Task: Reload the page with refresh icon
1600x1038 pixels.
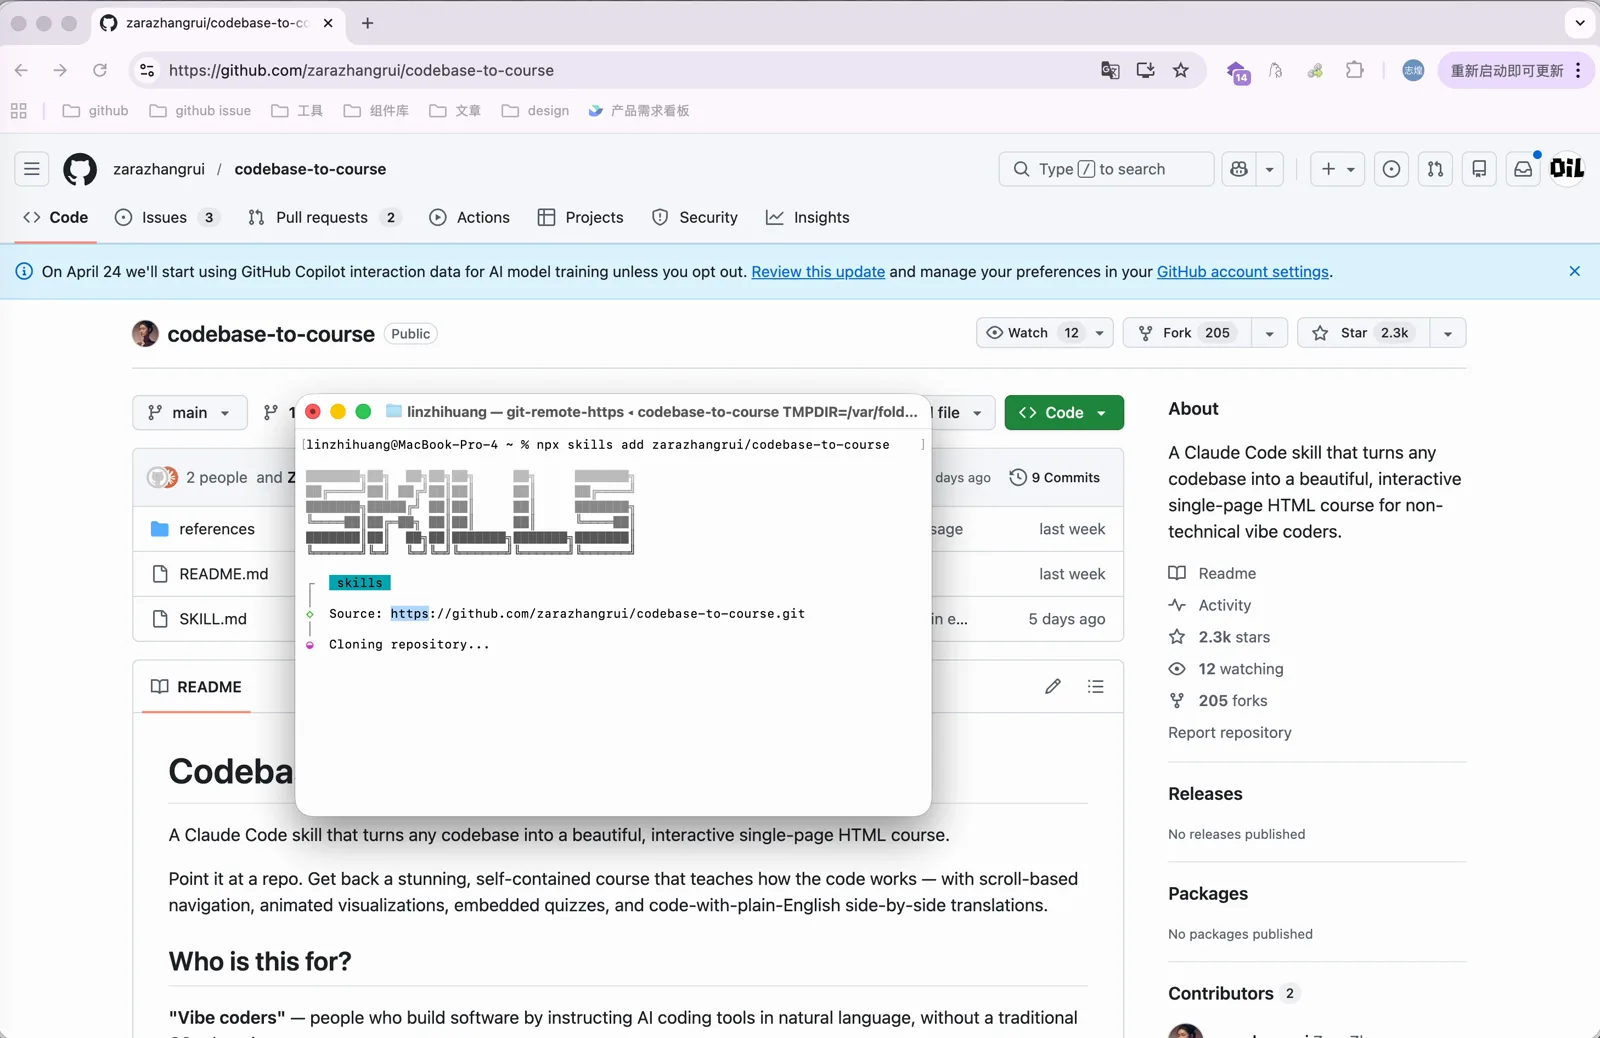Action: pos(100,70)
